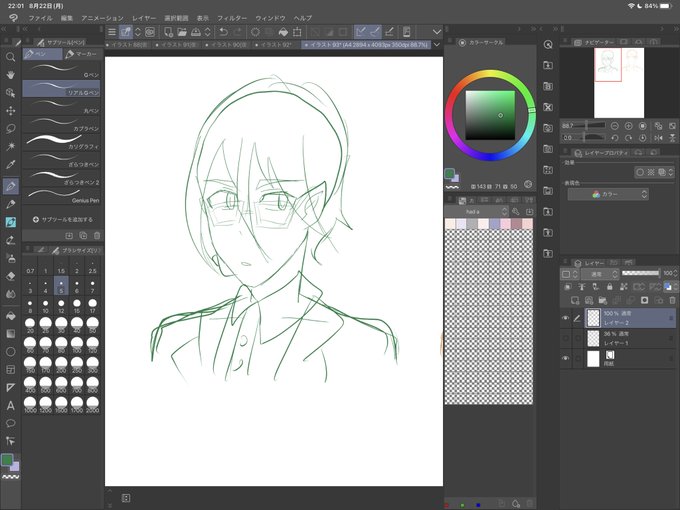Expand the canvas tab list chevron
Image resolution: width=680 pixels, height=510 pixels.
tap(437, 45)
